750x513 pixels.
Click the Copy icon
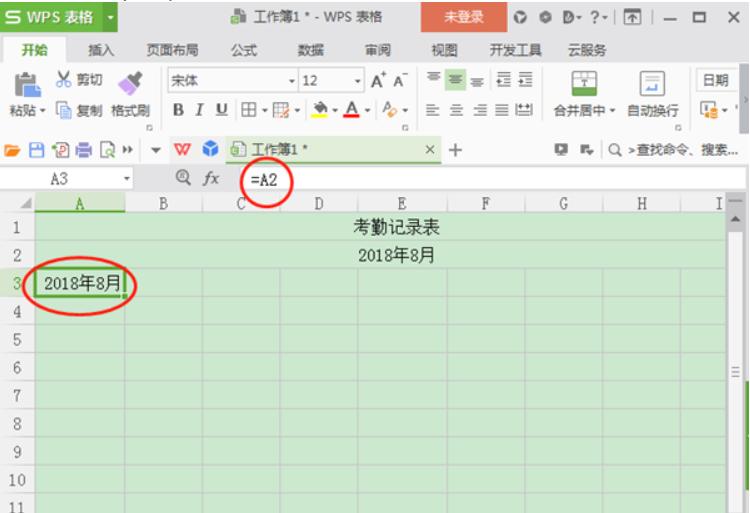click(63, 110)
